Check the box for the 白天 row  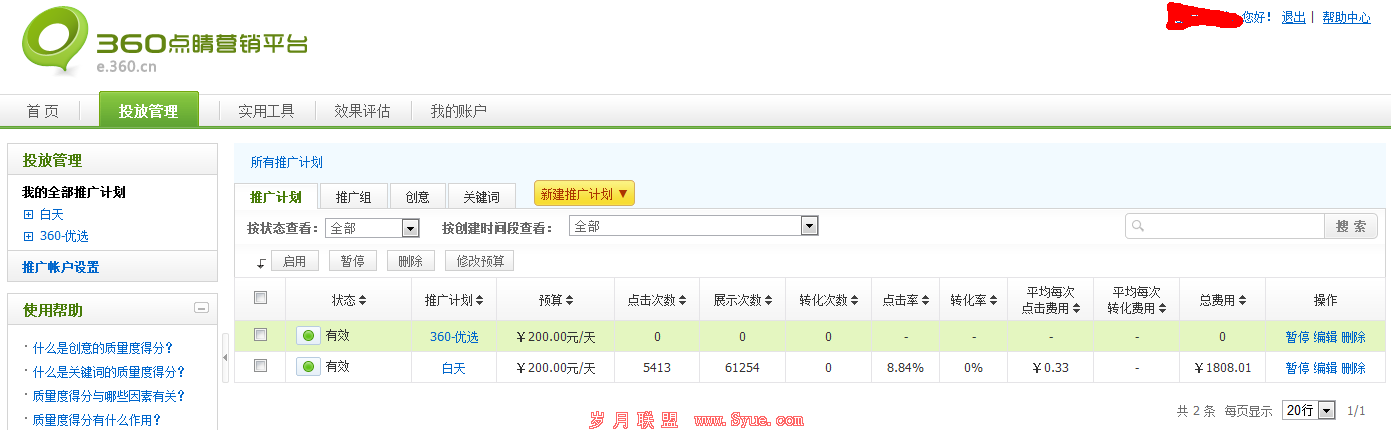261,366
